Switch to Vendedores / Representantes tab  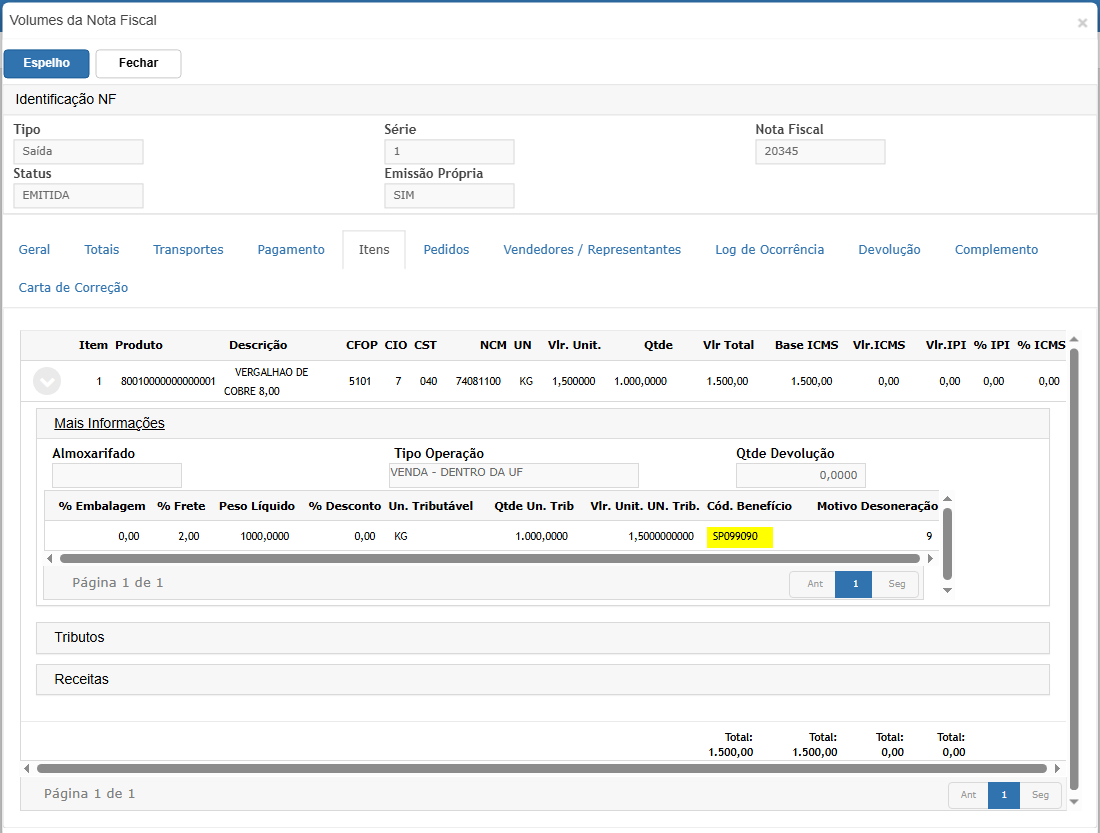point(592,250)
